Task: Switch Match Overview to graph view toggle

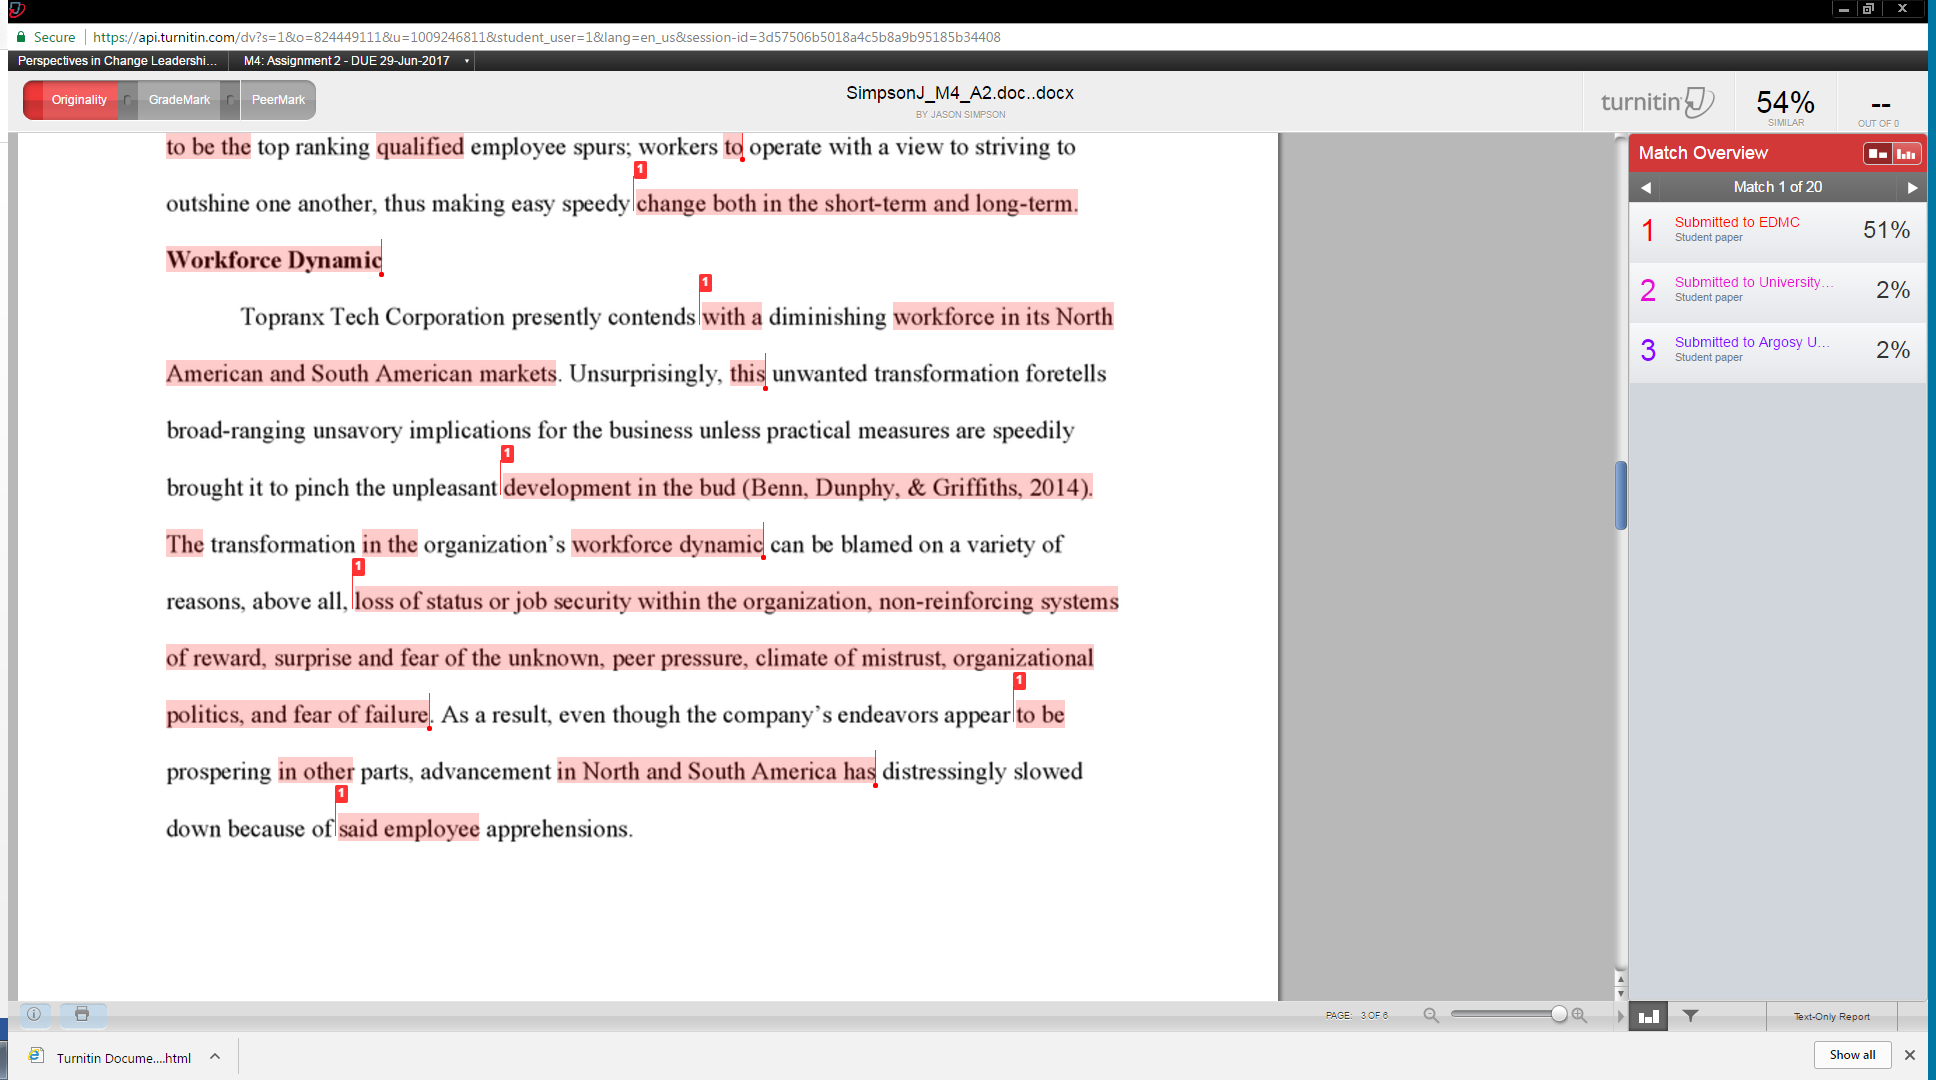Action: point(1908,153)
